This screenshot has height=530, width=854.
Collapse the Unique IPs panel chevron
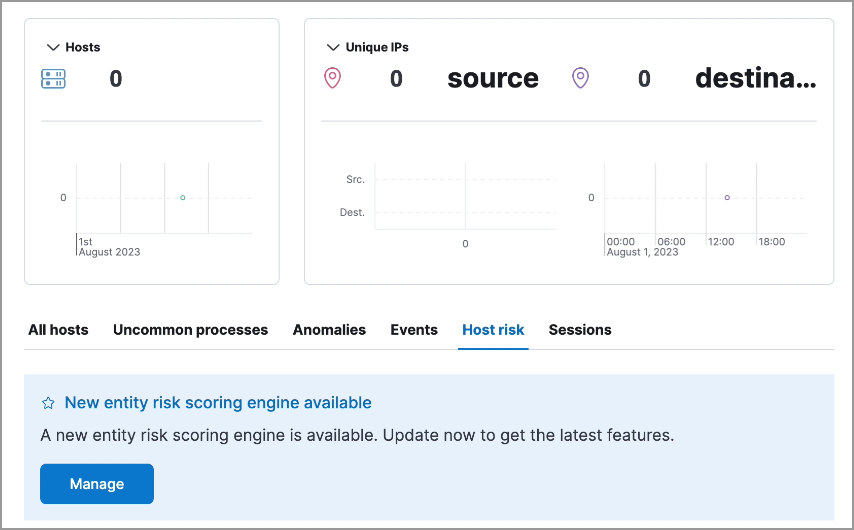333,47
